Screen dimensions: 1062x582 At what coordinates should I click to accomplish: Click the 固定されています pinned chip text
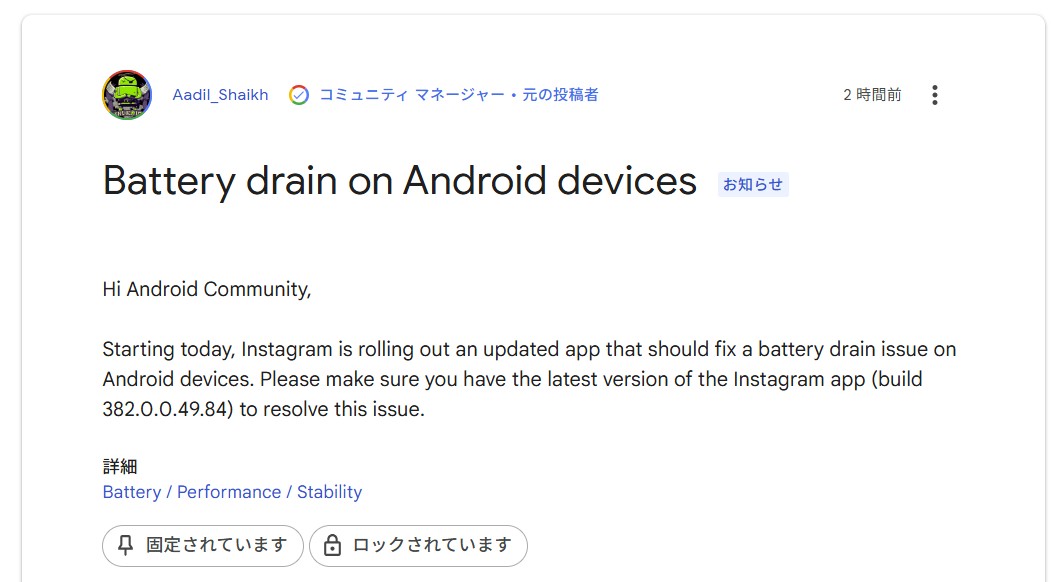tap(217, 545)
